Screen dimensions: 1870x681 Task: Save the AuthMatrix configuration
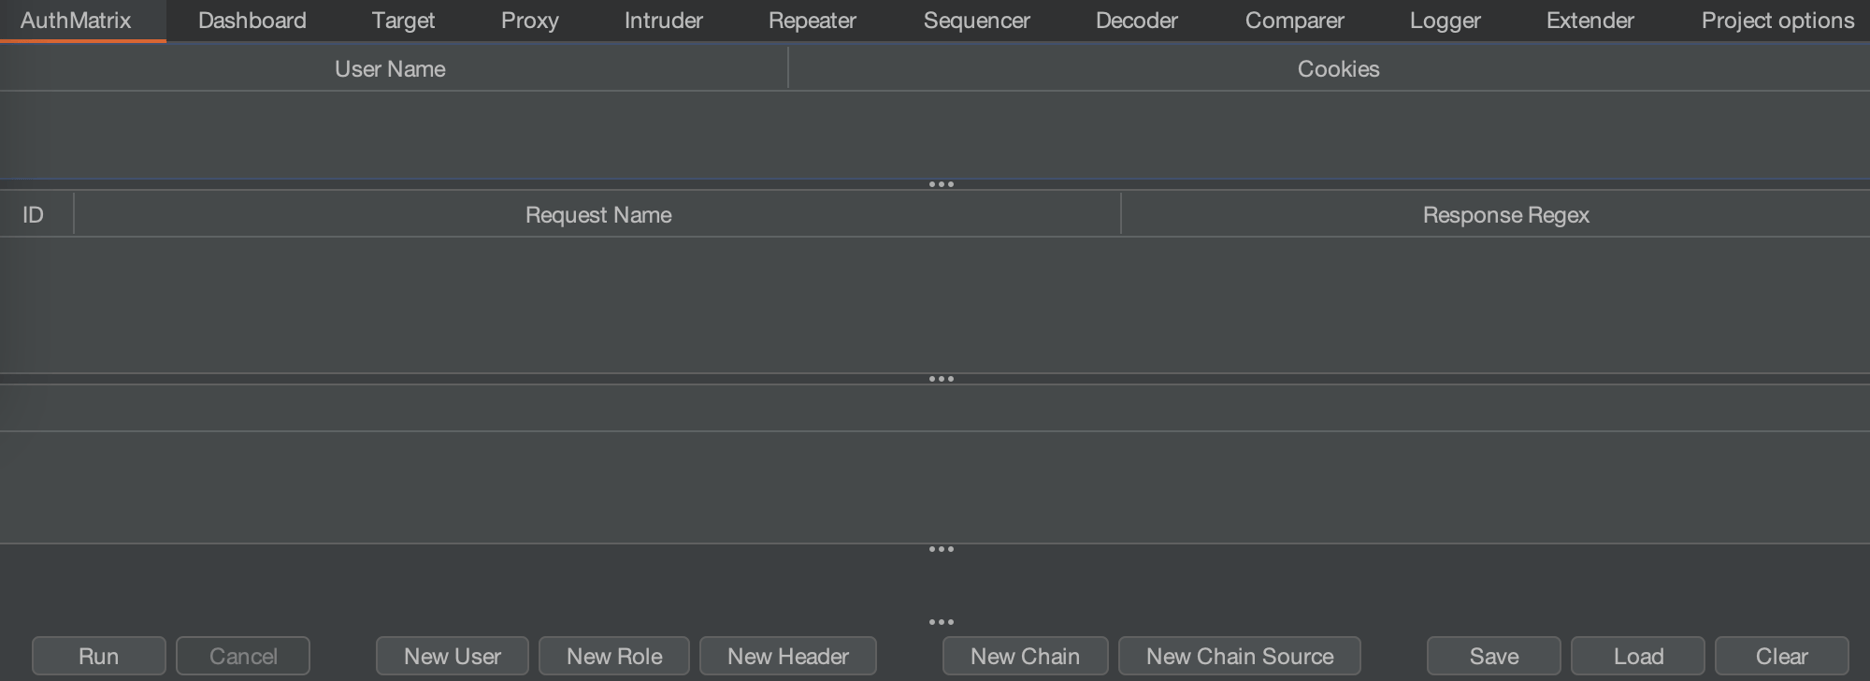coord(1494,656)
